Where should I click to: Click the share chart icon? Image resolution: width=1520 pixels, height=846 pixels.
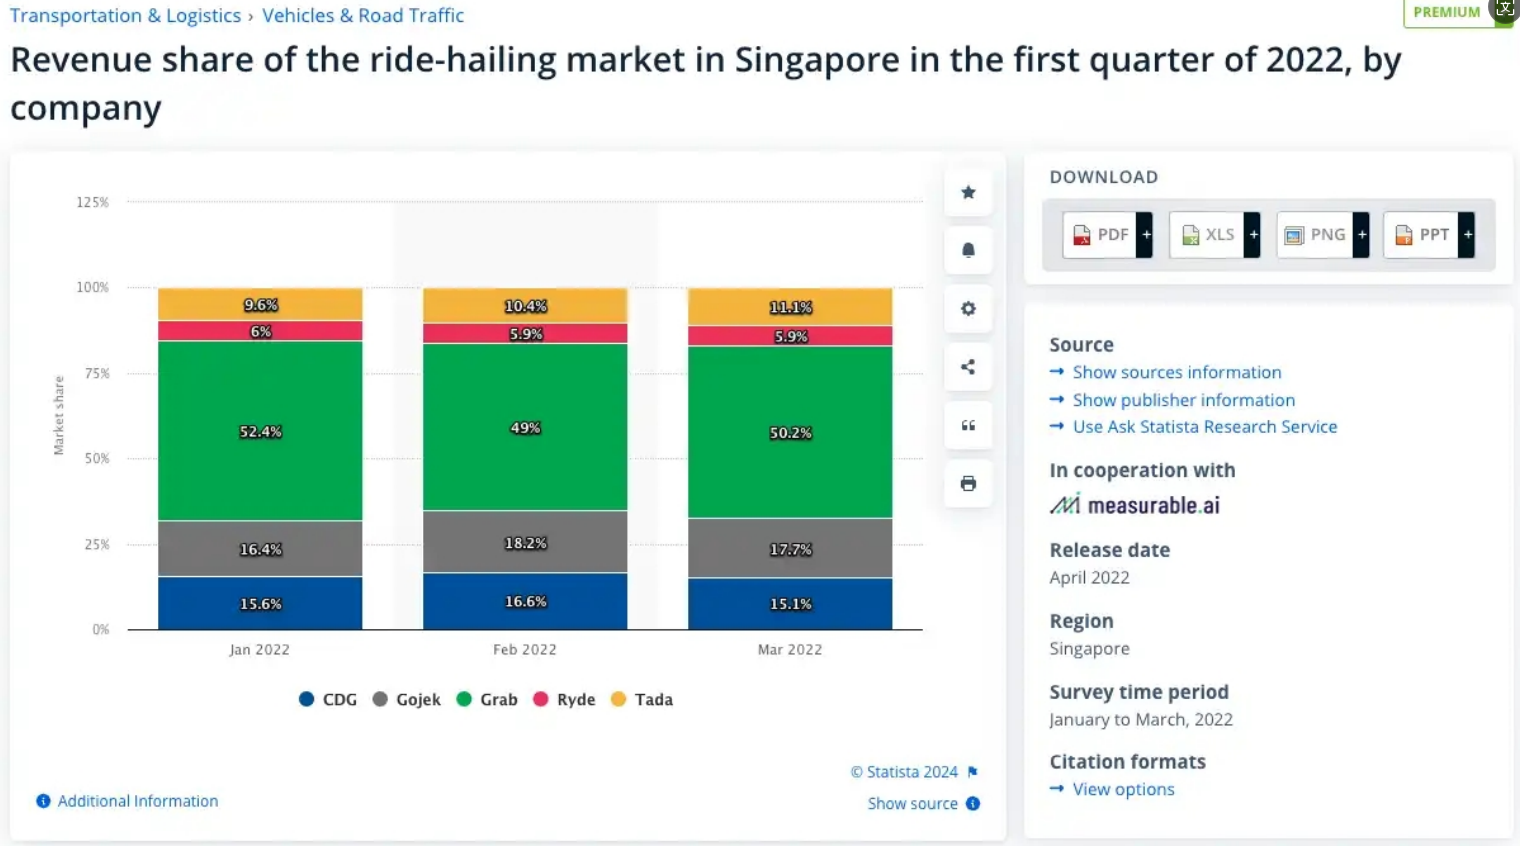[x=968, y=367]
